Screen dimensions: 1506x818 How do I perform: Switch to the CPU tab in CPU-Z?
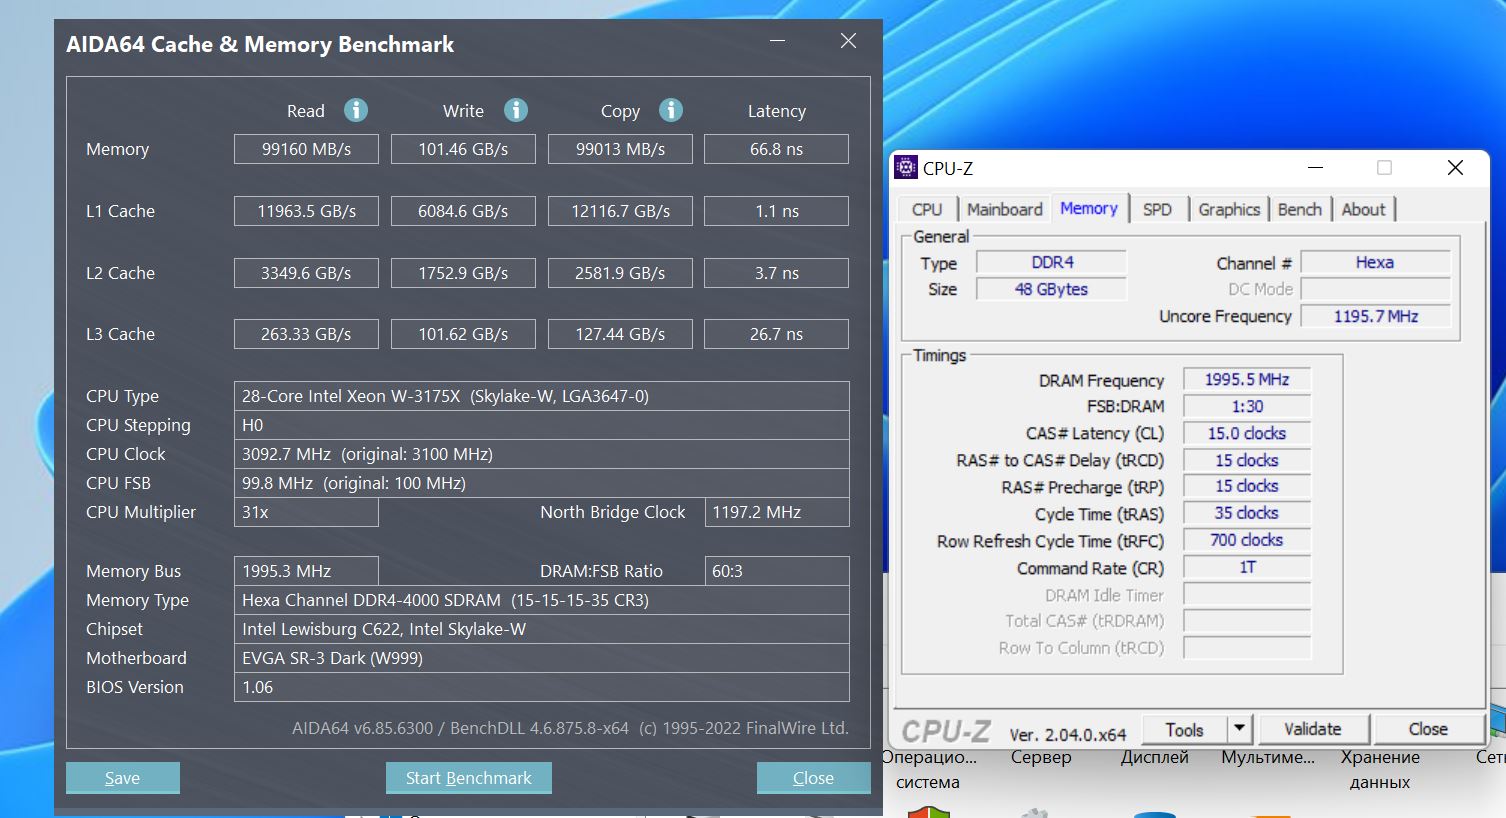pyautogui.click(x=927, y=209)
